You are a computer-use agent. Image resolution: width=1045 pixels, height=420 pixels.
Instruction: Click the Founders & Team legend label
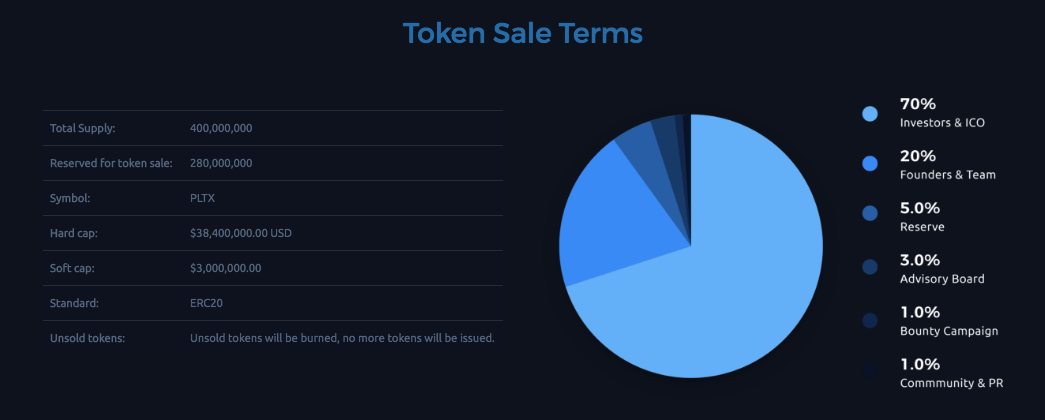[x=948, y=175]
